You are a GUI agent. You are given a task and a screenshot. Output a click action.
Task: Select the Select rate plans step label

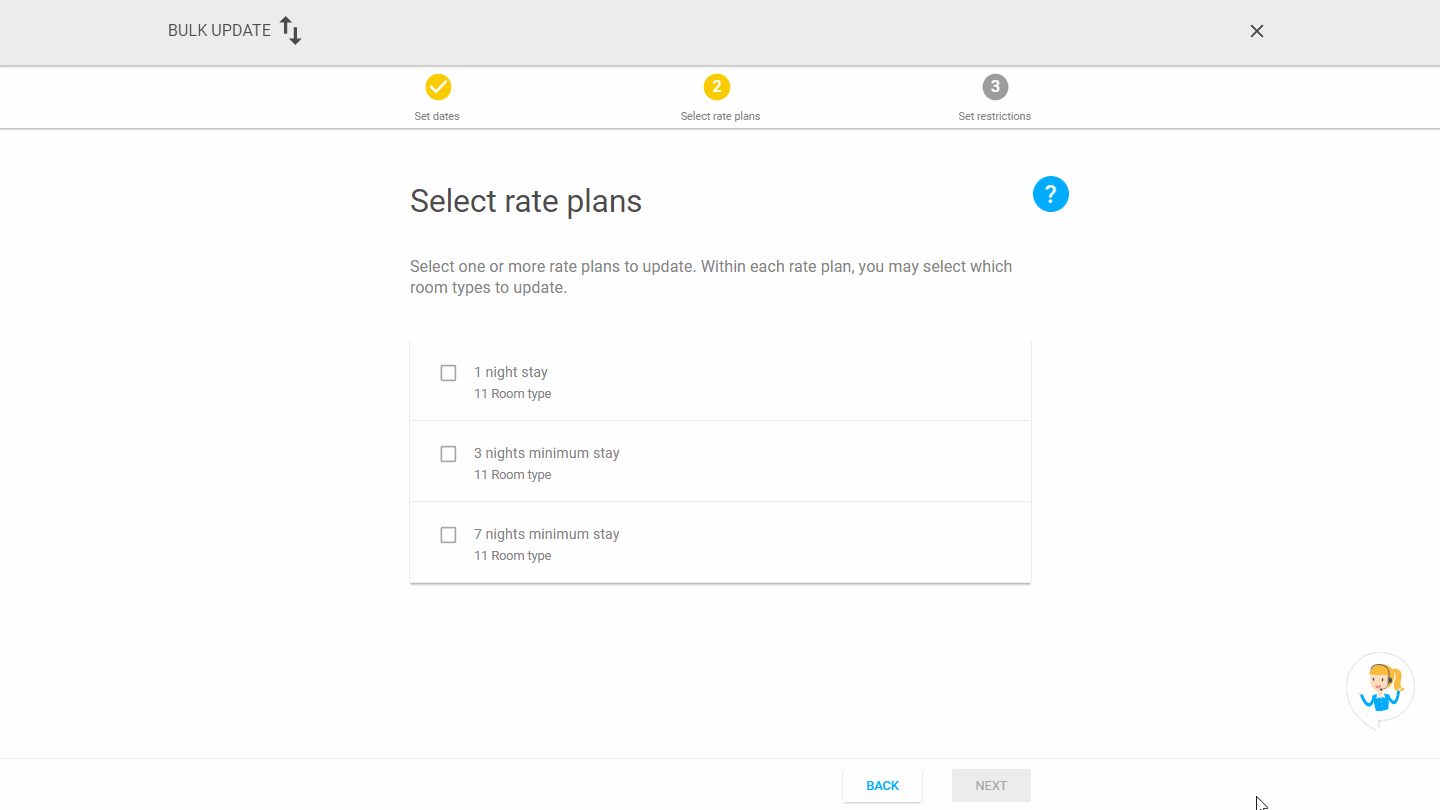tap(720, 116)
